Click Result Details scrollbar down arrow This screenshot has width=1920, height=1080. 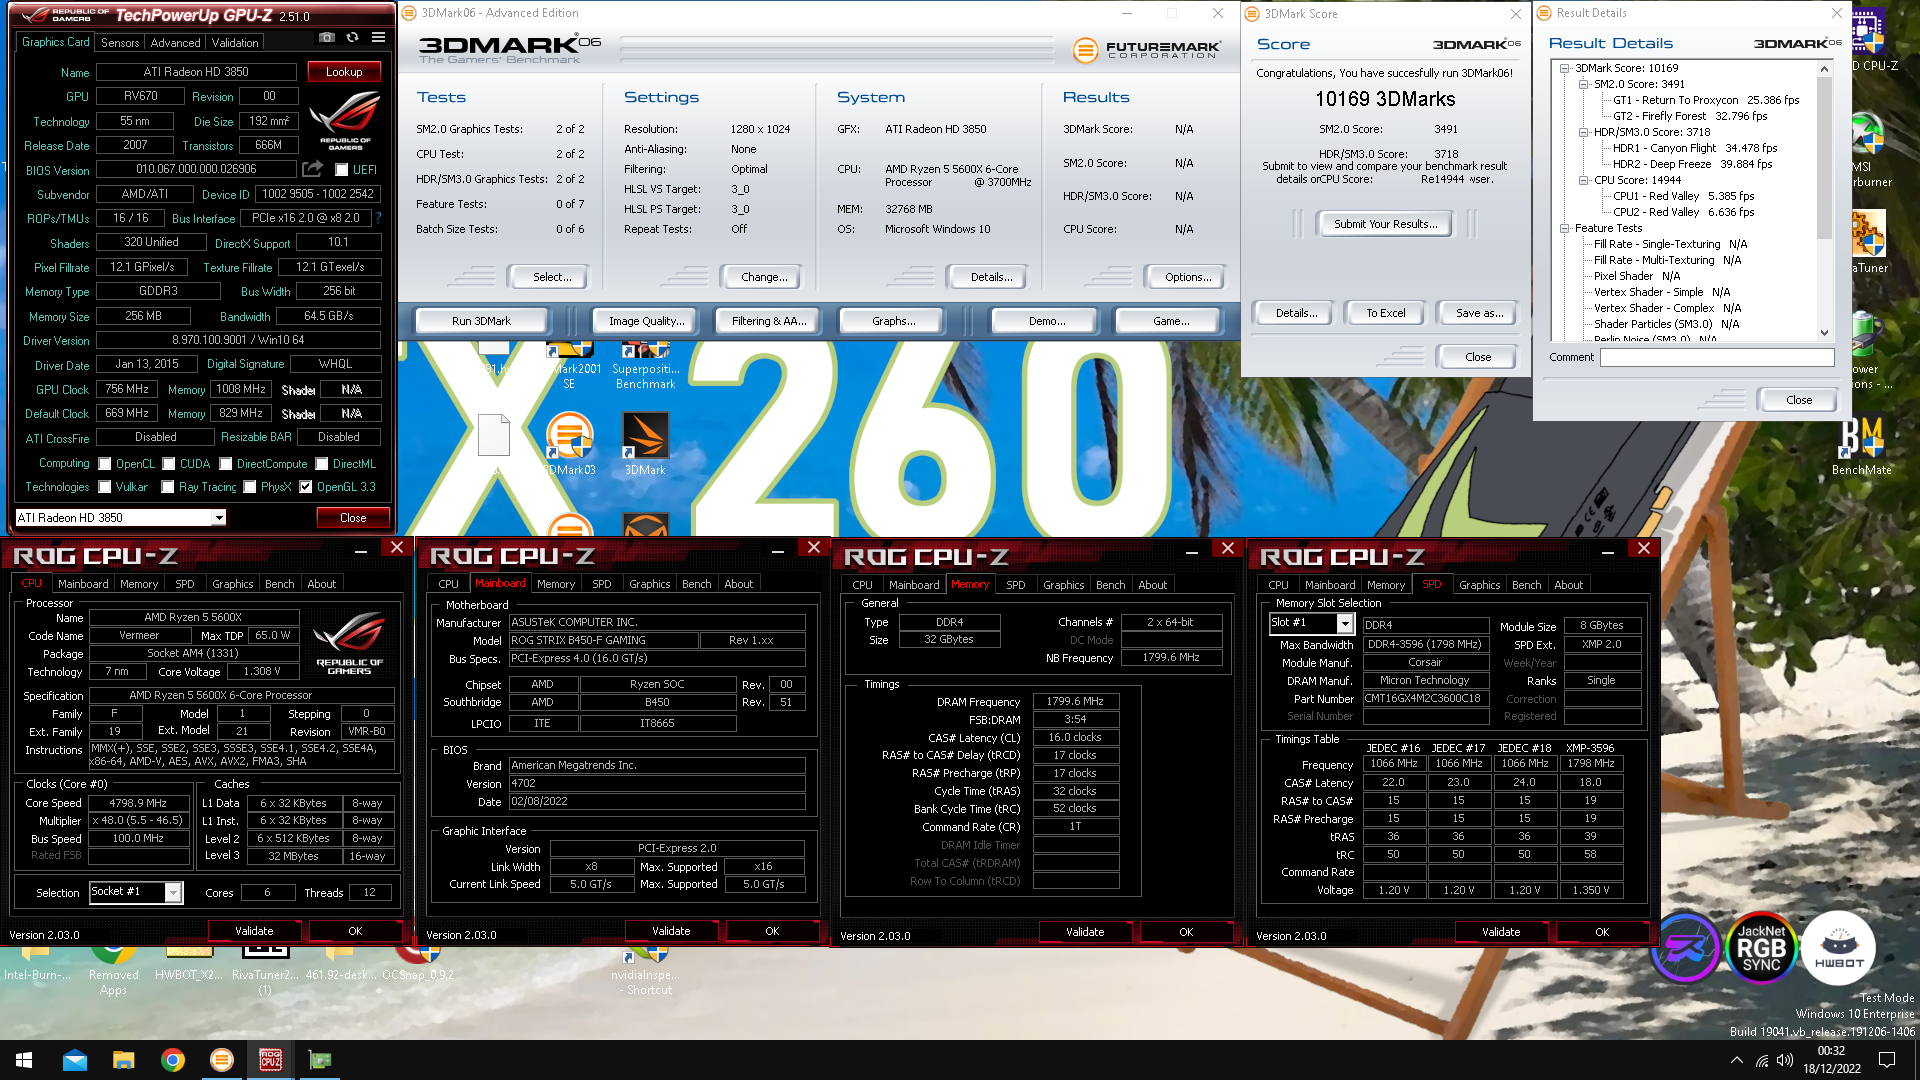tap(1824, 333)
